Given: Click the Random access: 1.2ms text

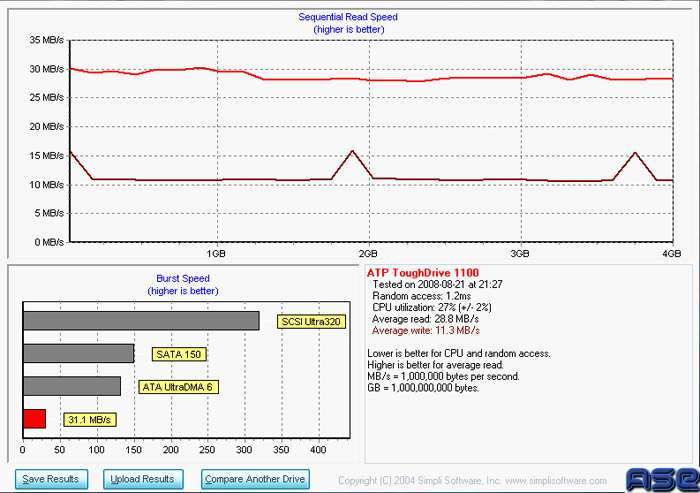Looking at the screenshot, I should click(x=421, y=296).
